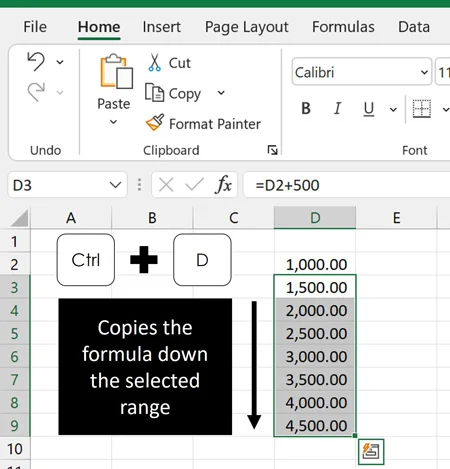Switch to the Insert tab

click(162, 27)
